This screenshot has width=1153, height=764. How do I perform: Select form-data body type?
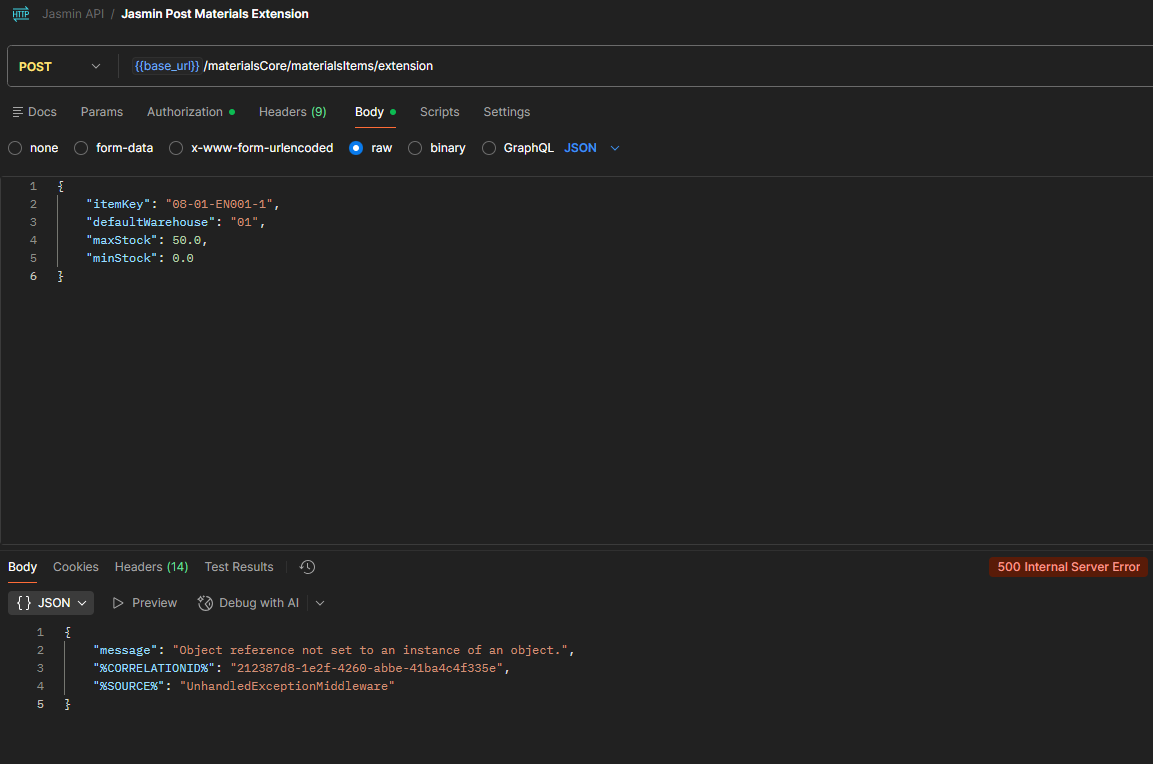click(81, 148)
